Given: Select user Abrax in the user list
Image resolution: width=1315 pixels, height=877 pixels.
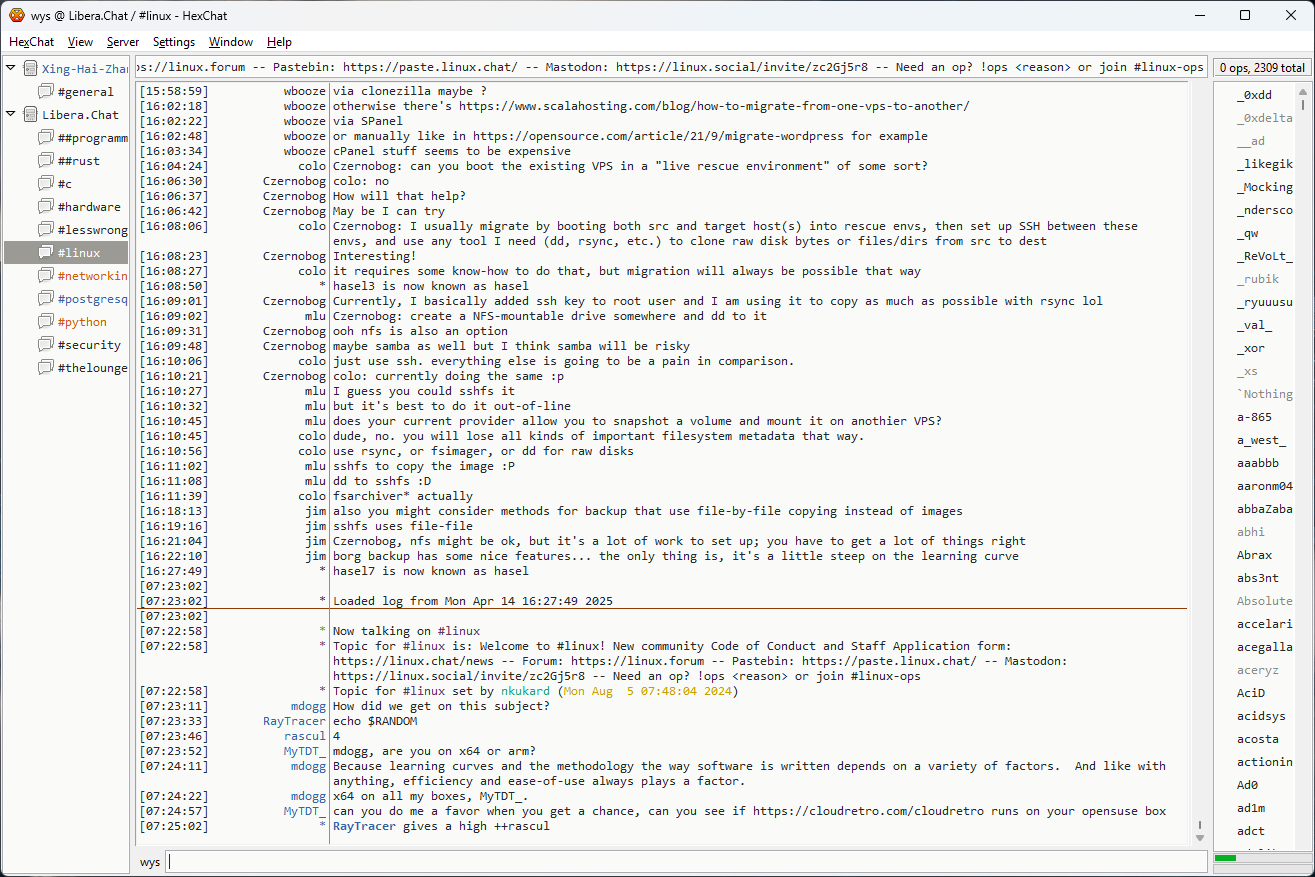Looking at the screenshot, I should pyautogui.click(x=1254, y=555).
